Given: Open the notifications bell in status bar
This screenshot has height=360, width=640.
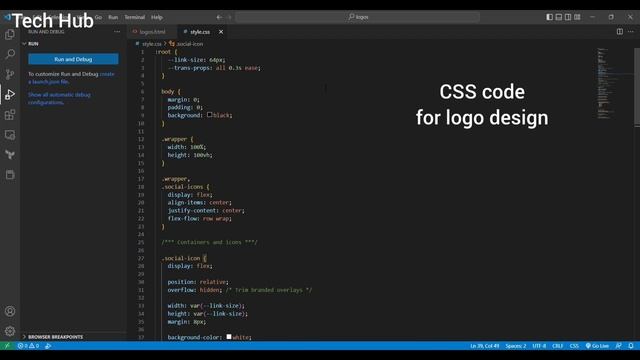Looking at the screenshot, I should 631,346.
